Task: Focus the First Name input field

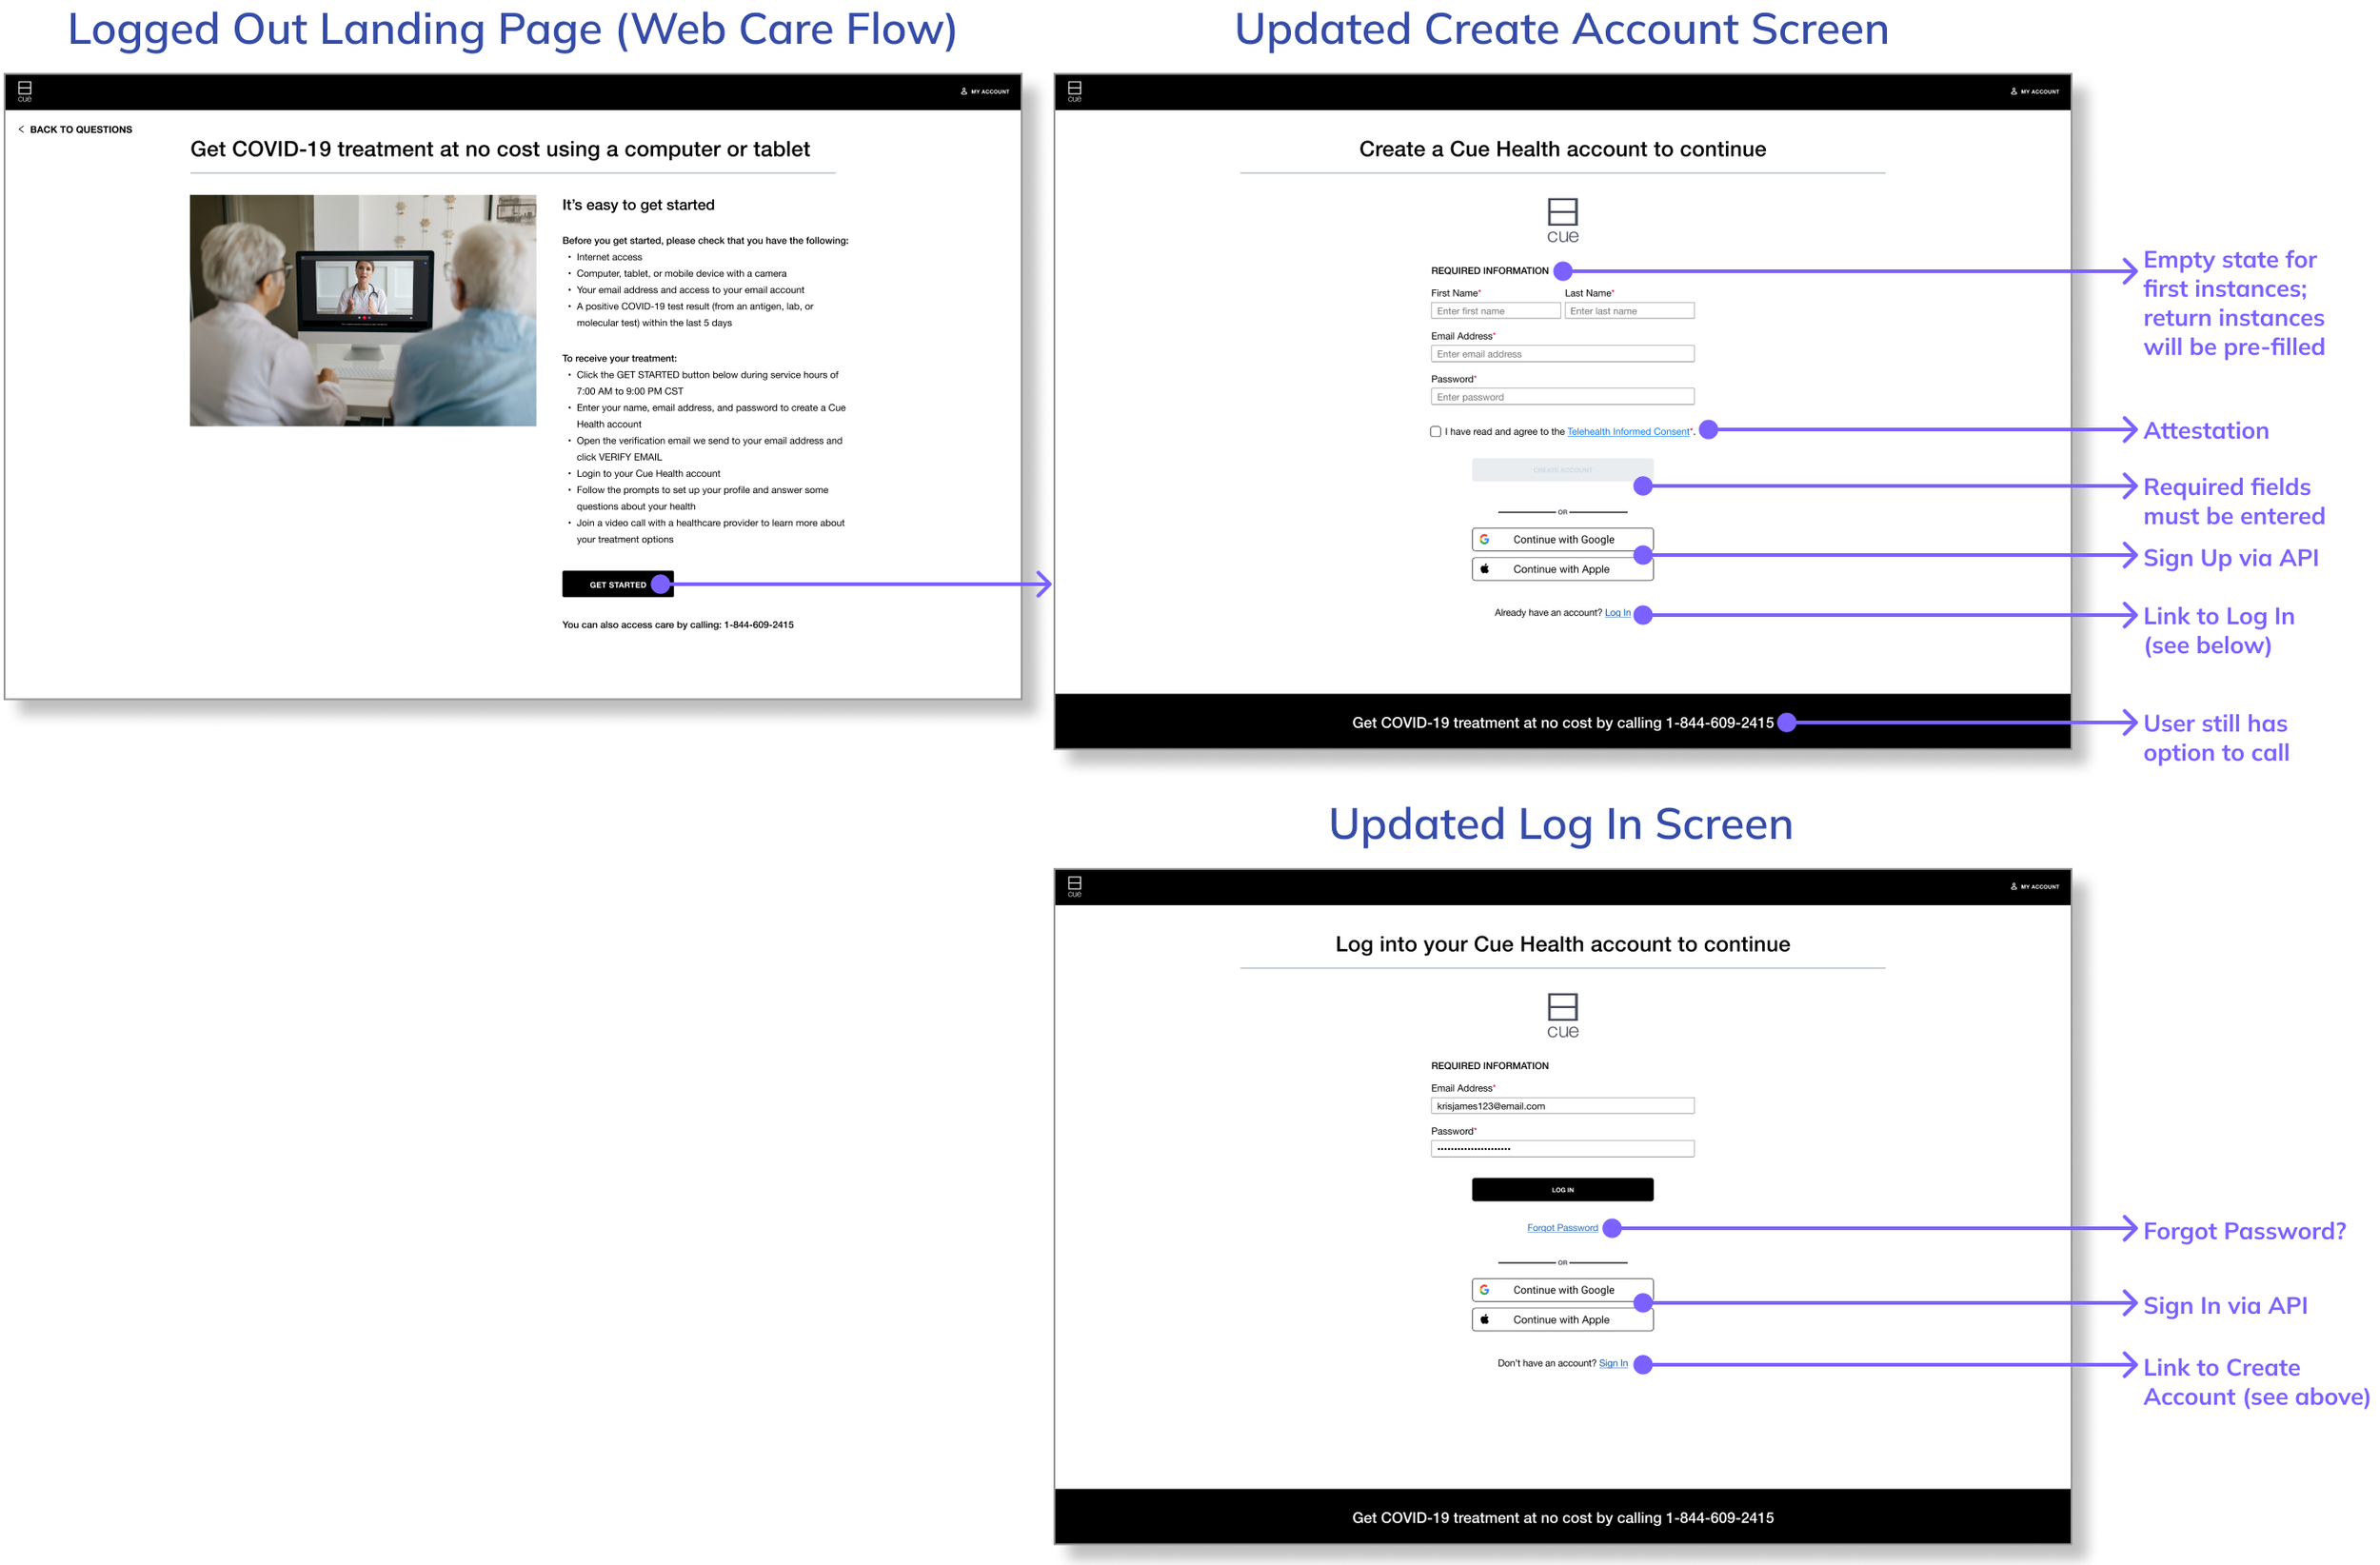Action: tap(1495, 311)
